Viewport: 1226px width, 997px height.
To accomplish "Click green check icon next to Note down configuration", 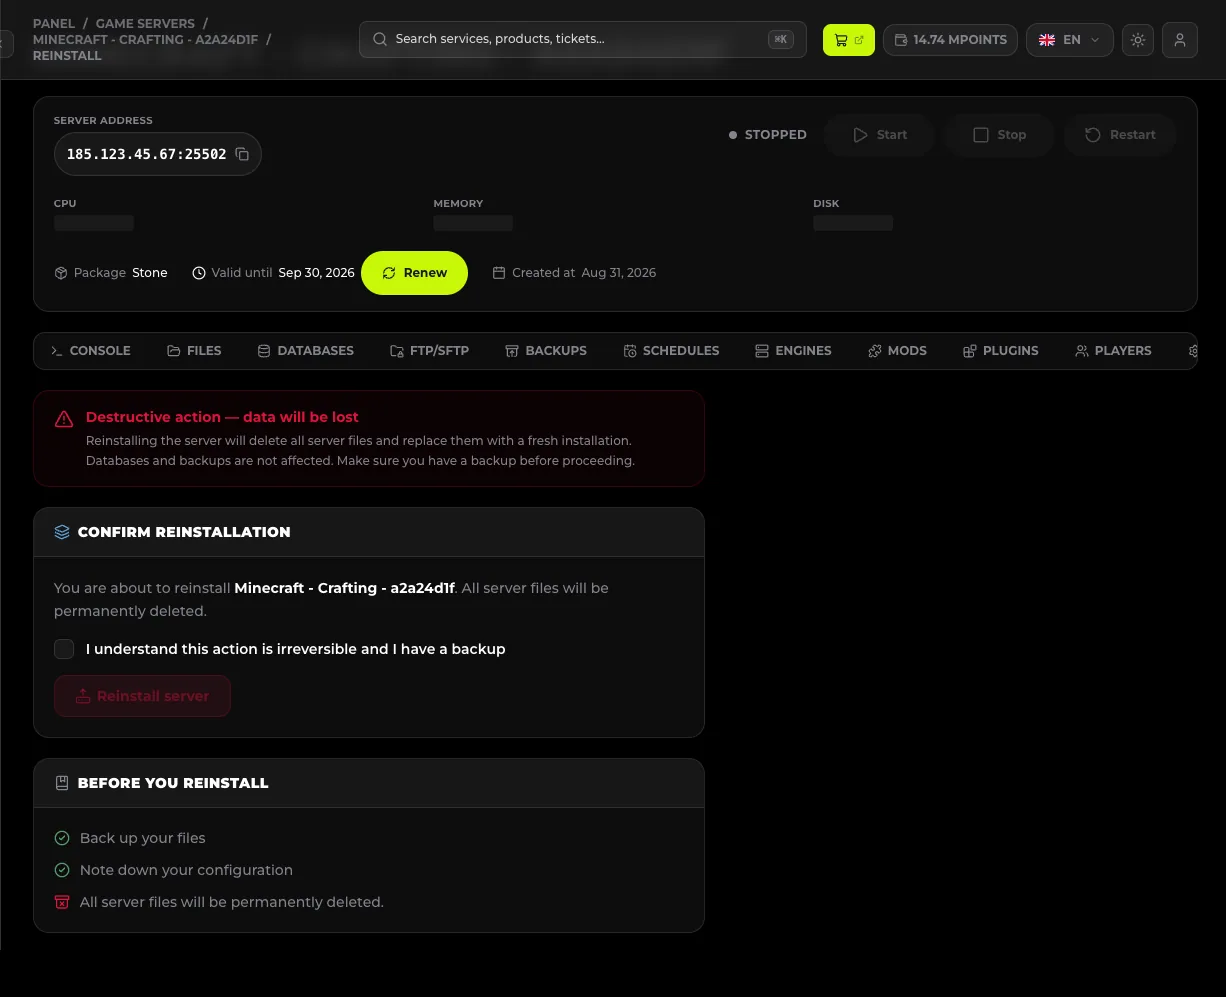I will click(62, 870).
